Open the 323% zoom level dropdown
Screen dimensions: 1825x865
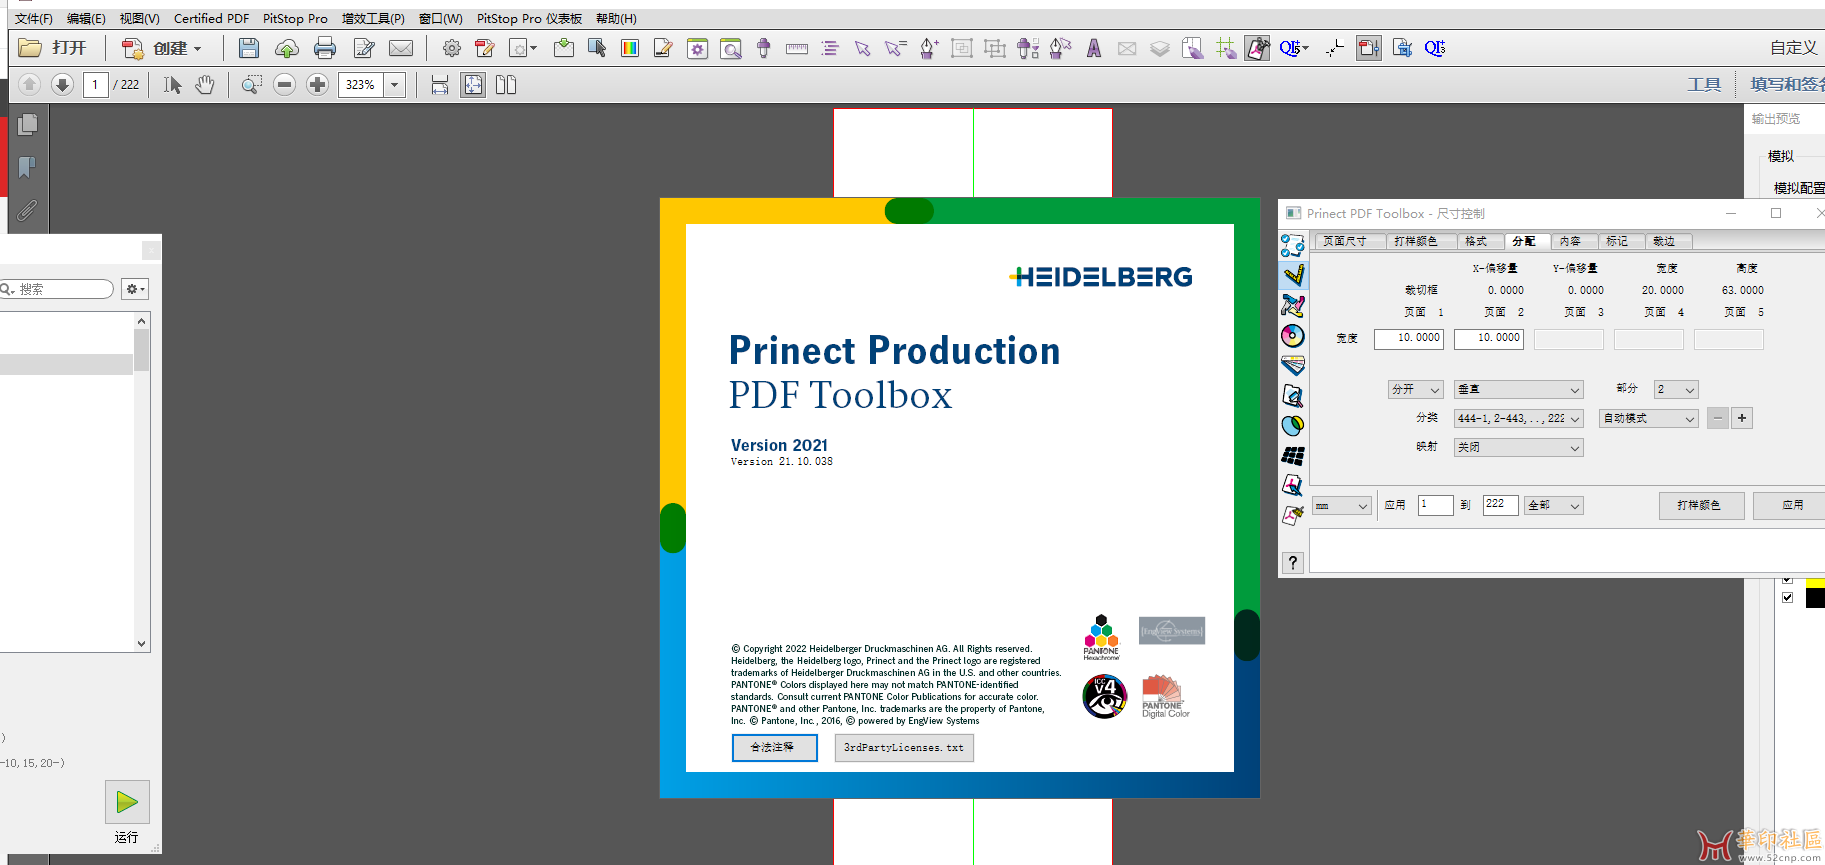coord(395,85)
